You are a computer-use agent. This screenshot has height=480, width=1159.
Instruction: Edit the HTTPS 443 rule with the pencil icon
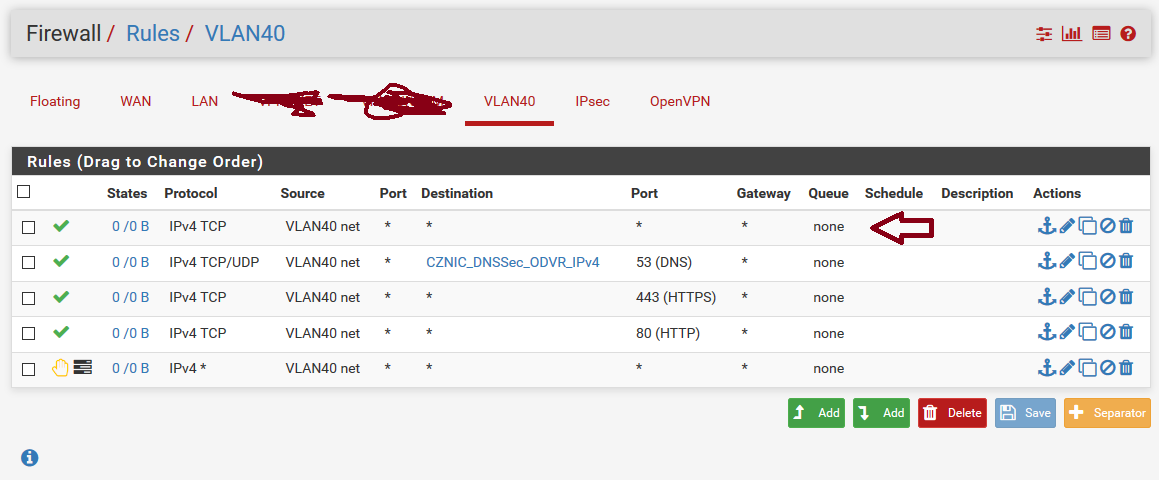1067,297
